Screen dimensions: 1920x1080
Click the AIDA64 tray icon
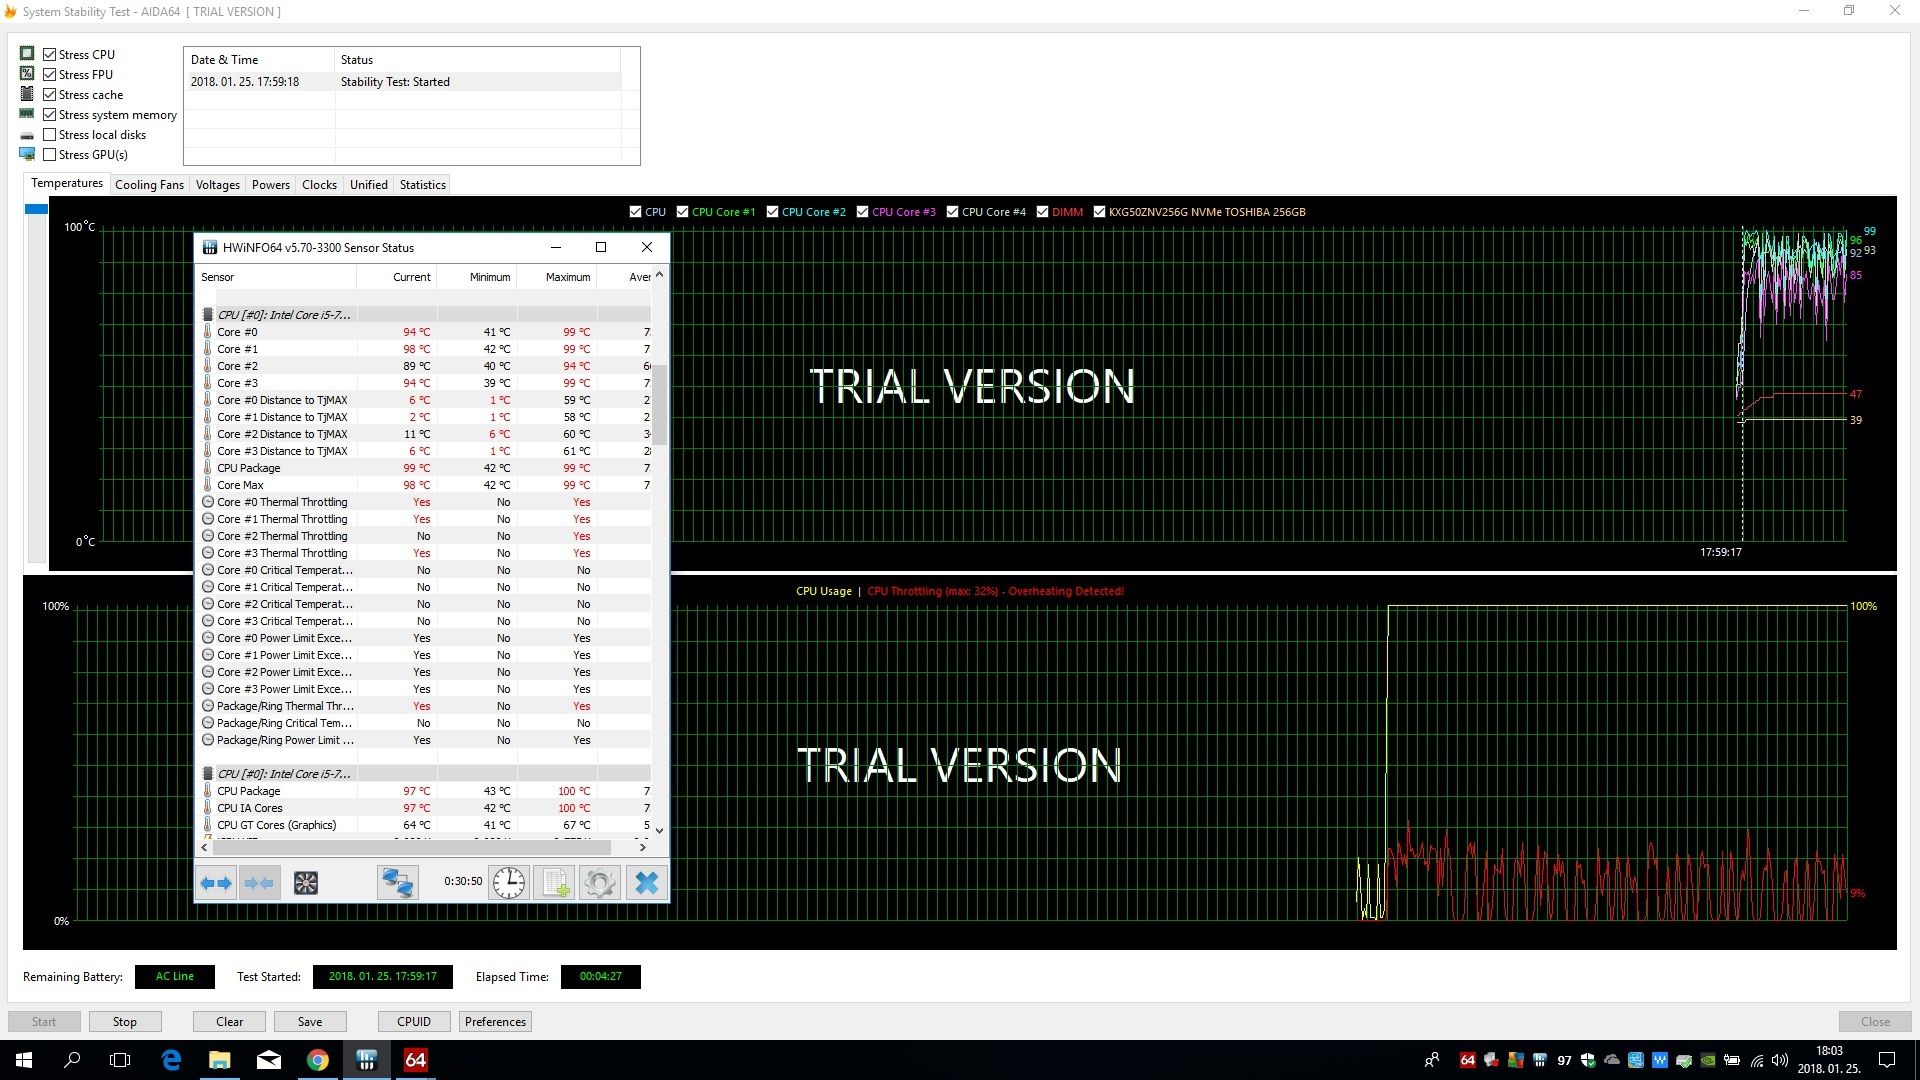click(x=1468, y=1060)
